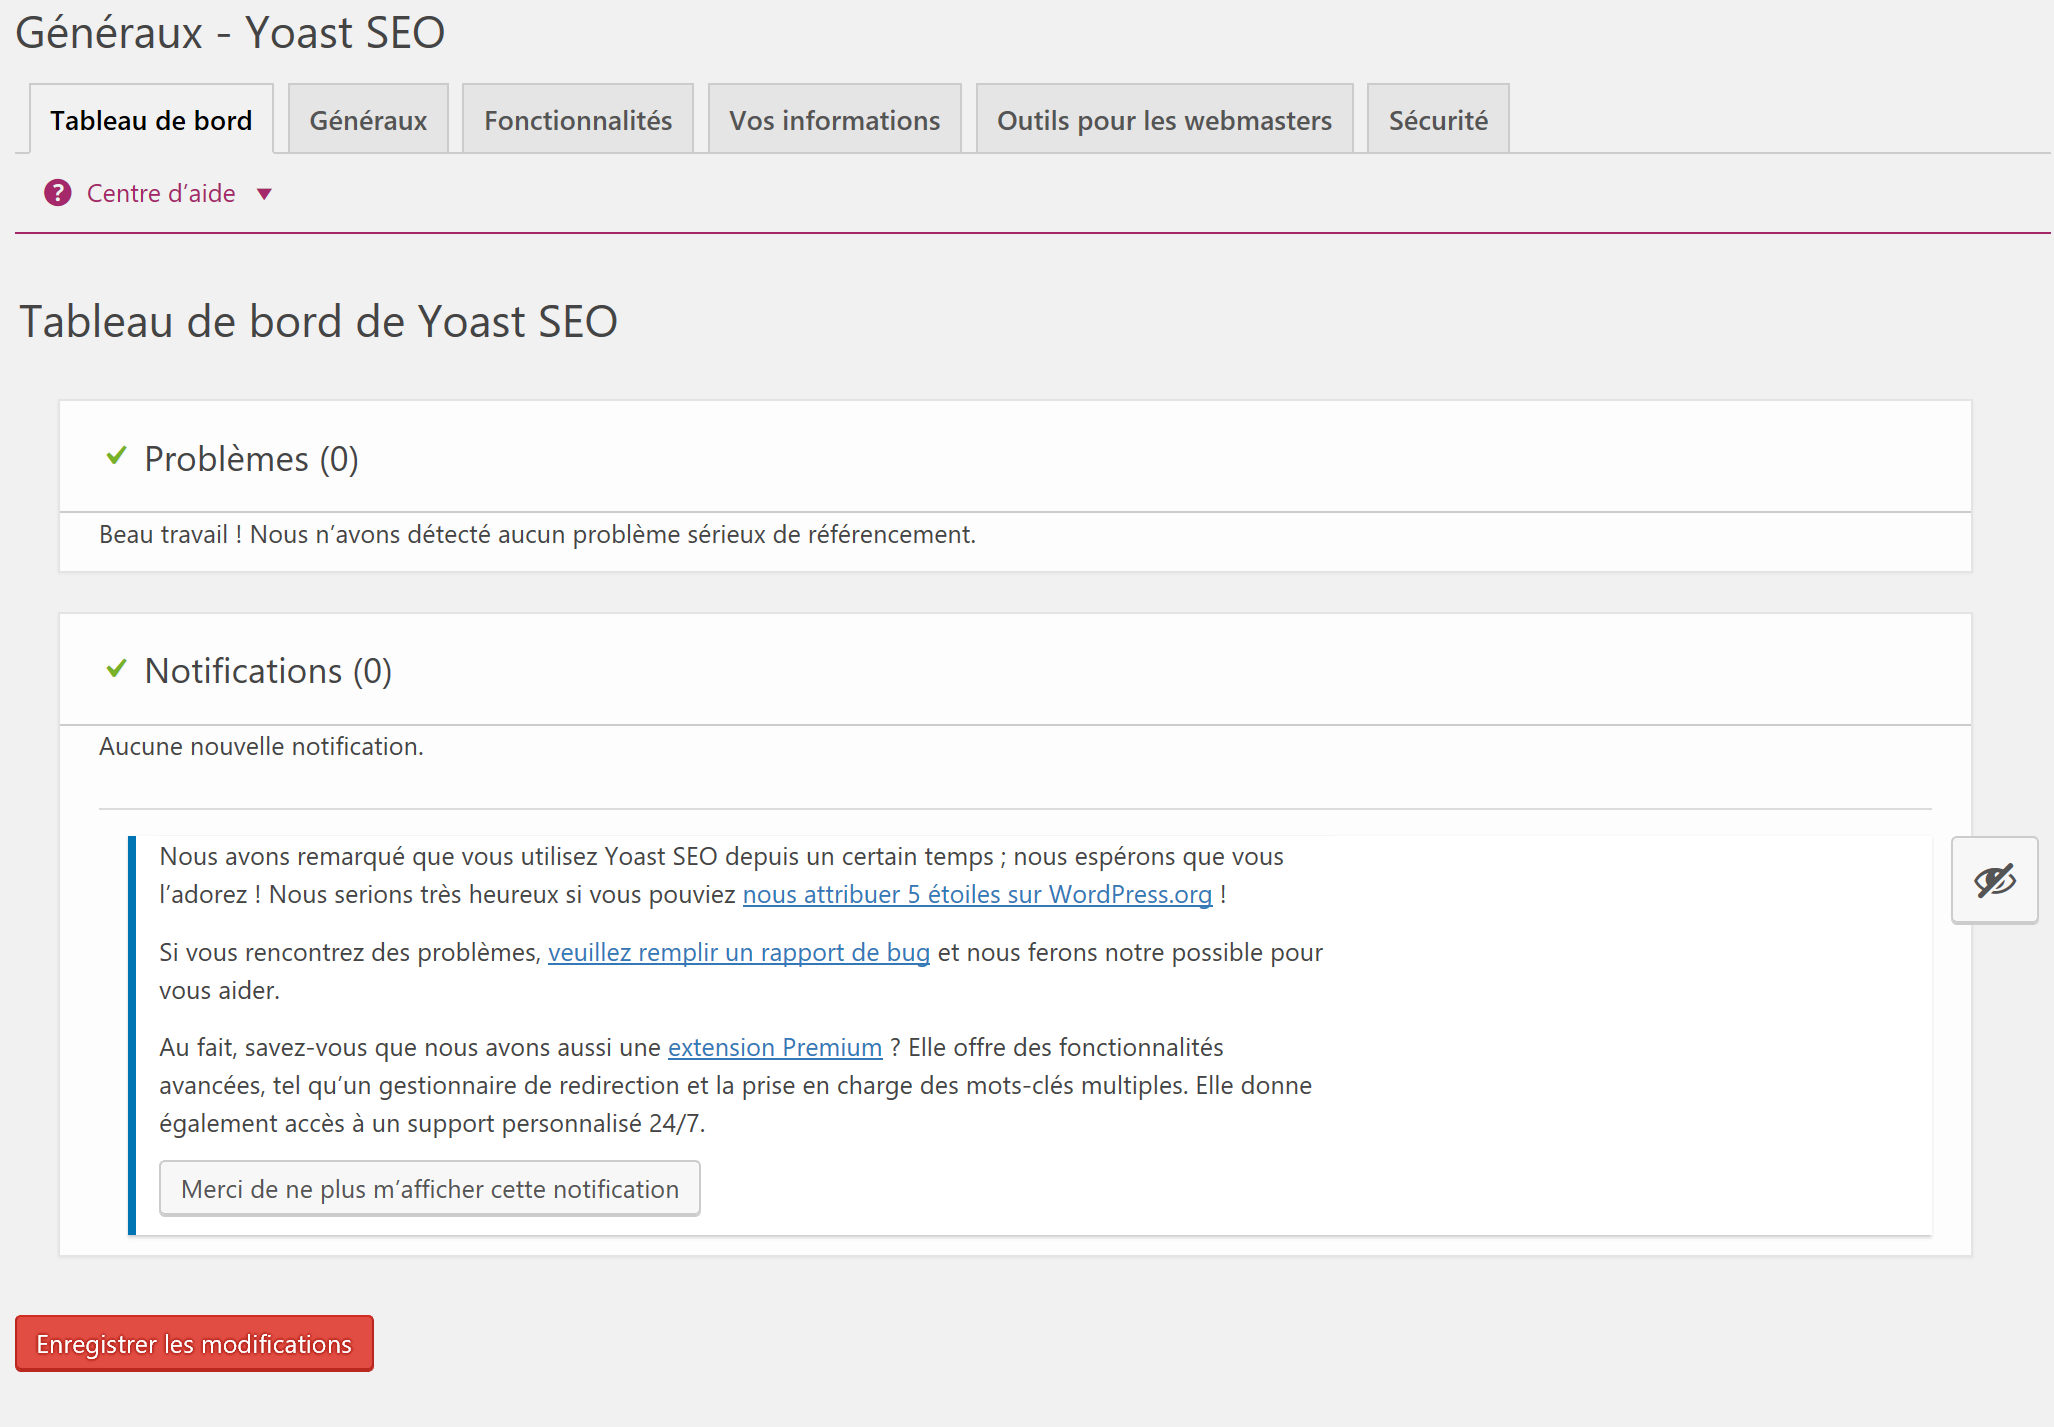The height and width of the screenshot is (1427, 2054).
Task: Follow the 5 étoiles sur WordPress.org link
Action: coord(977,895)
